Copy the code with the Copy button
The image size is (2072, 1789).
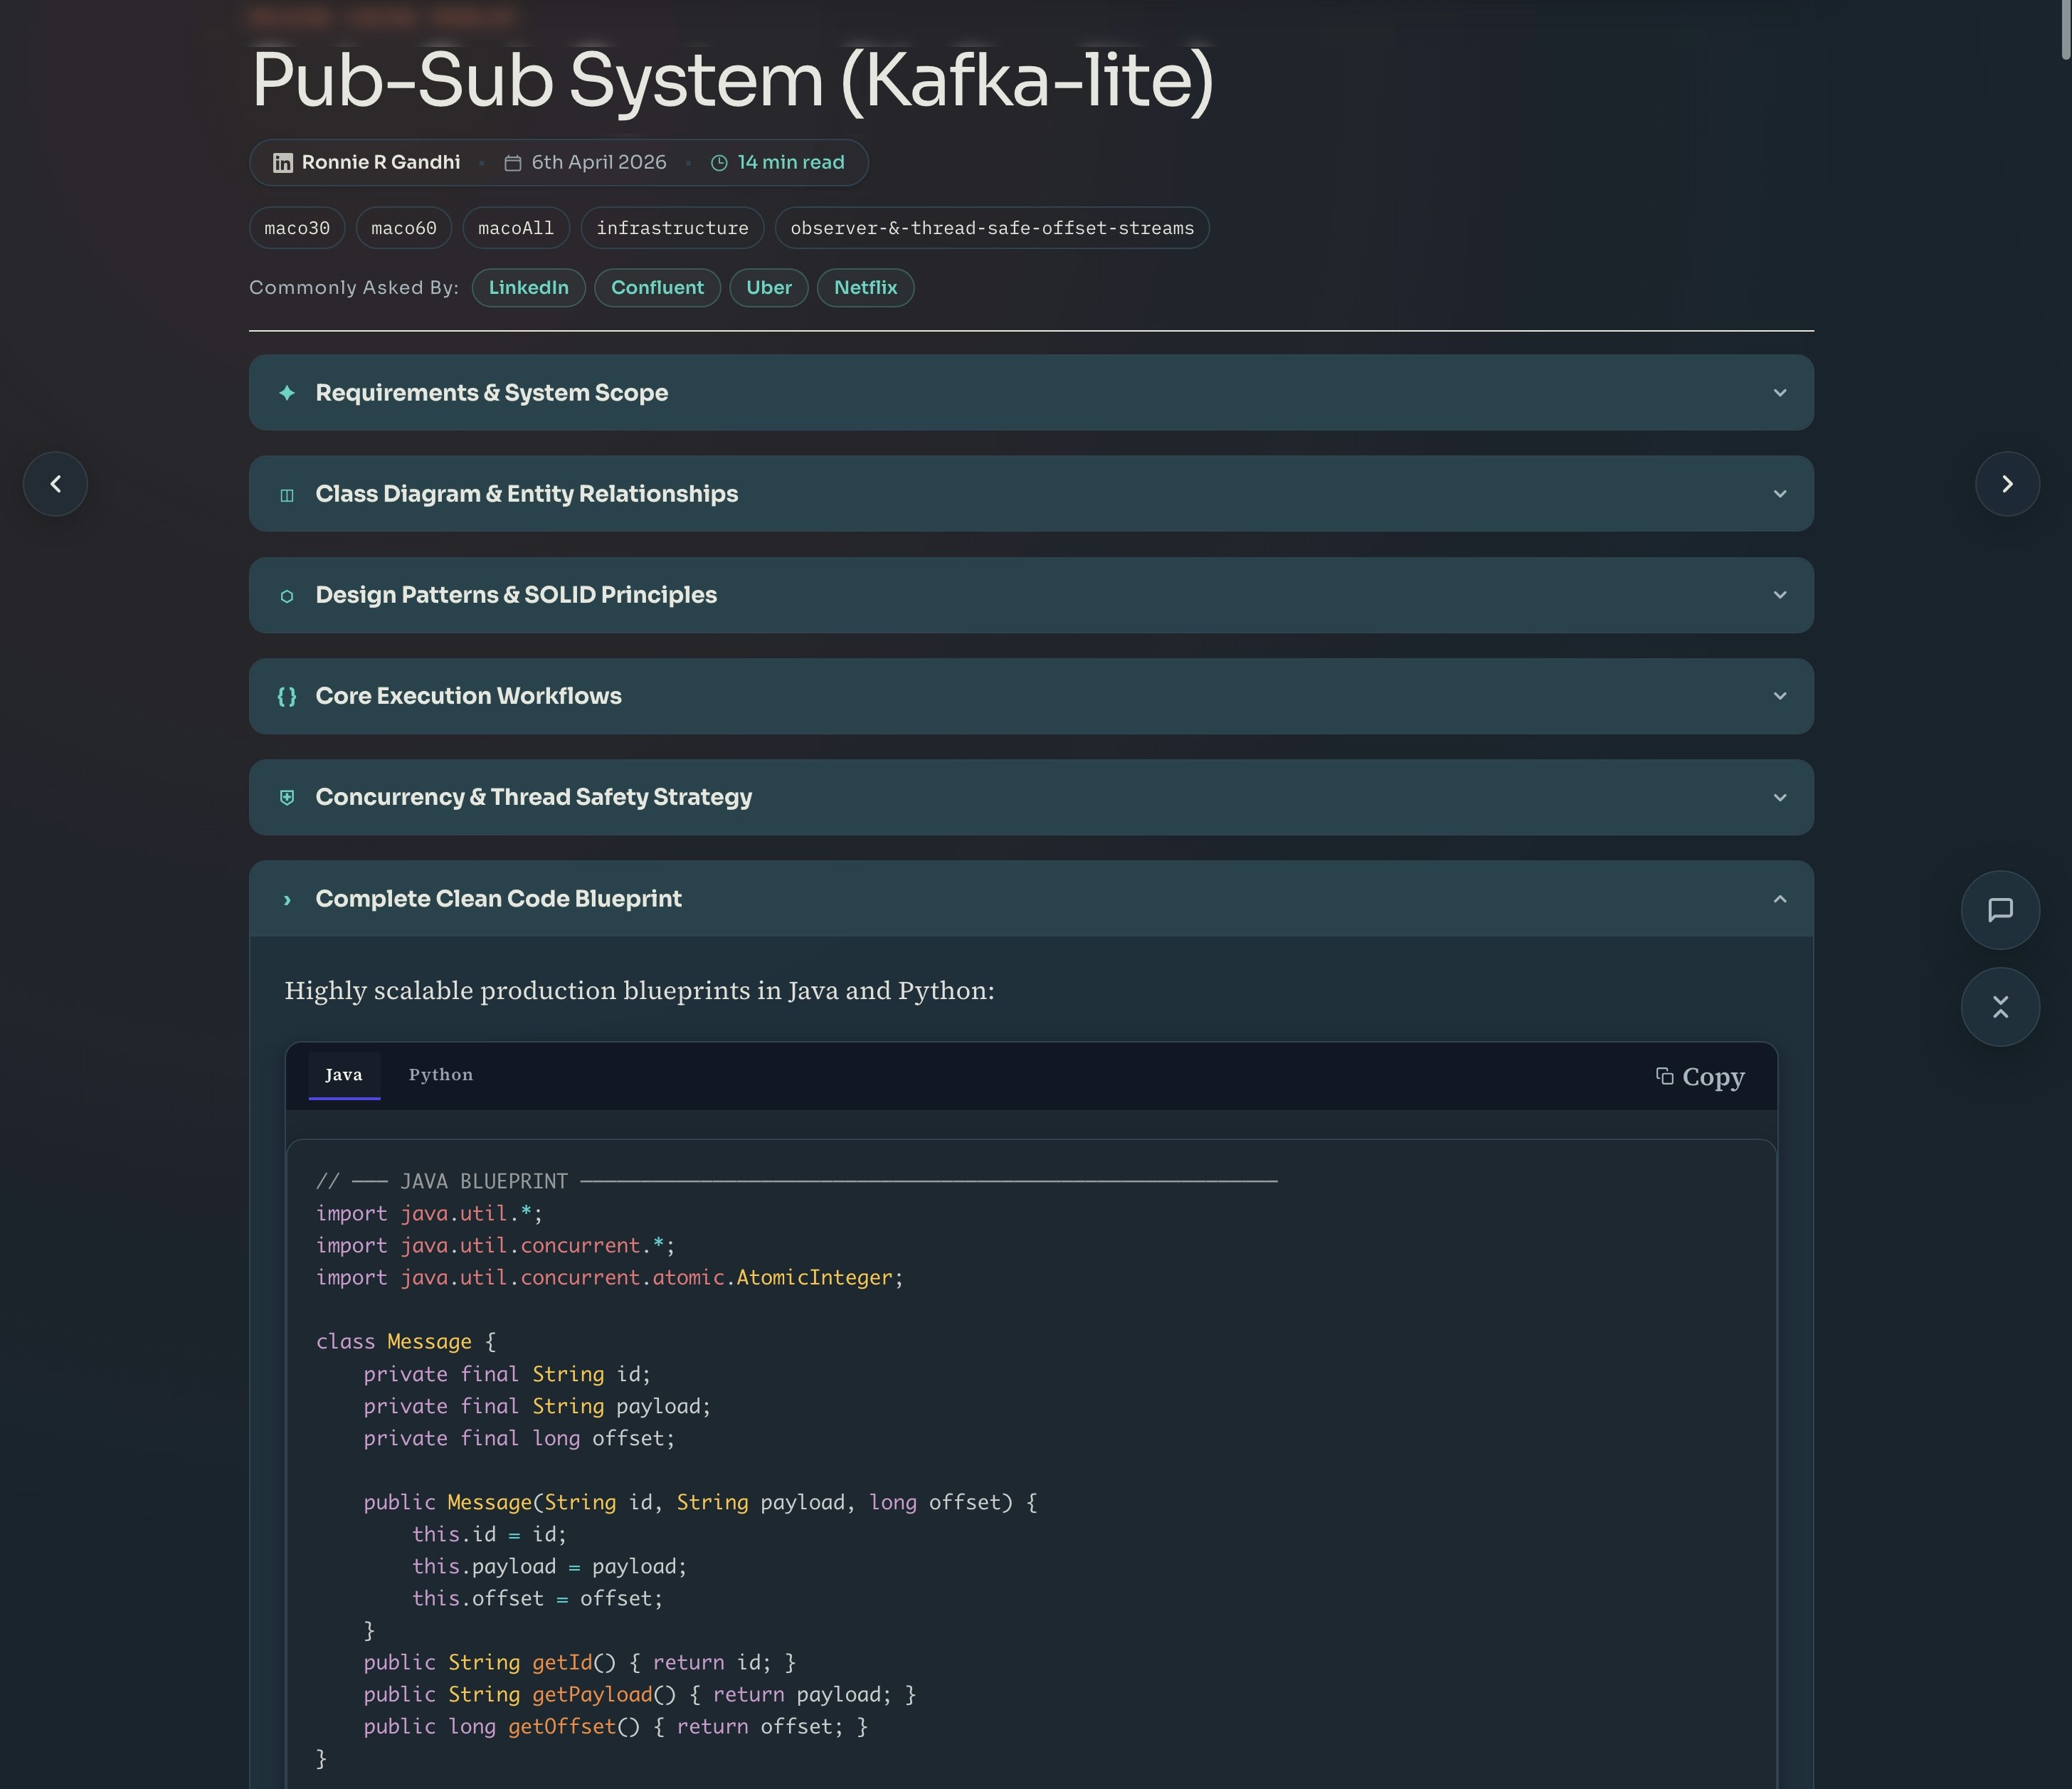coord(1700,1077)
